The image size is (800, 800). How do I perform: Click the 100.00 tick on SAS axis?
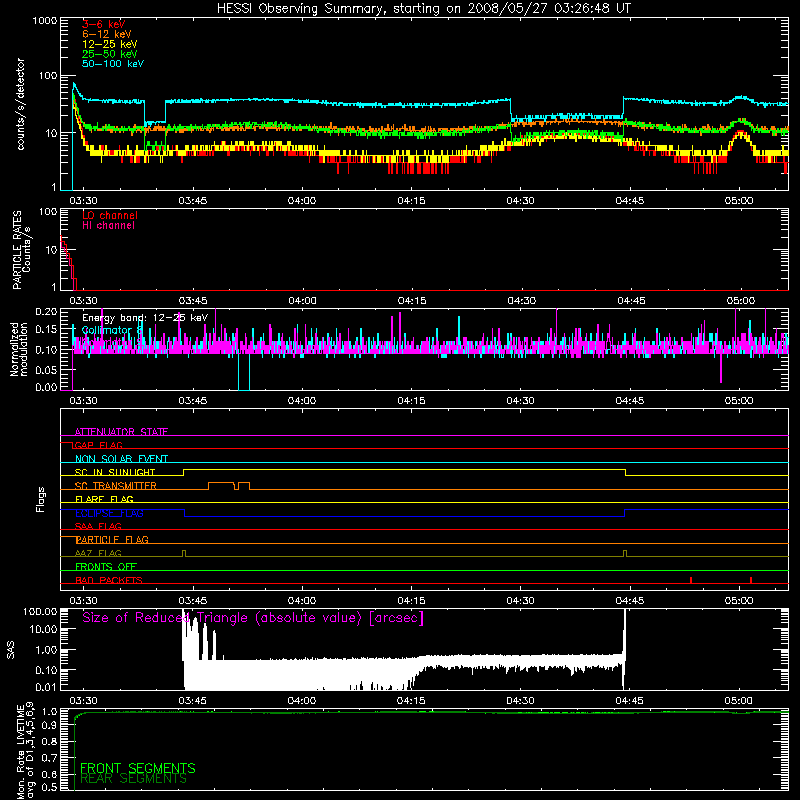tap(40, 611)
